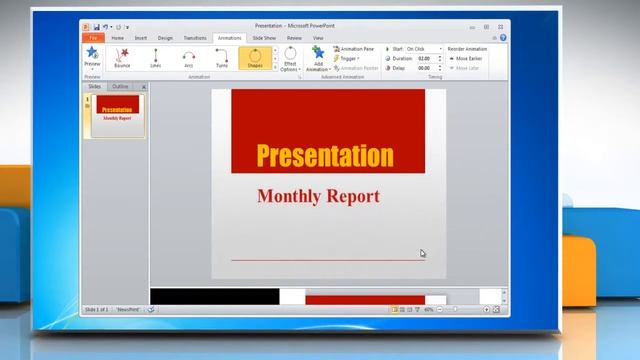Click the Monthly Report subtitle on slide

(318, 196)
